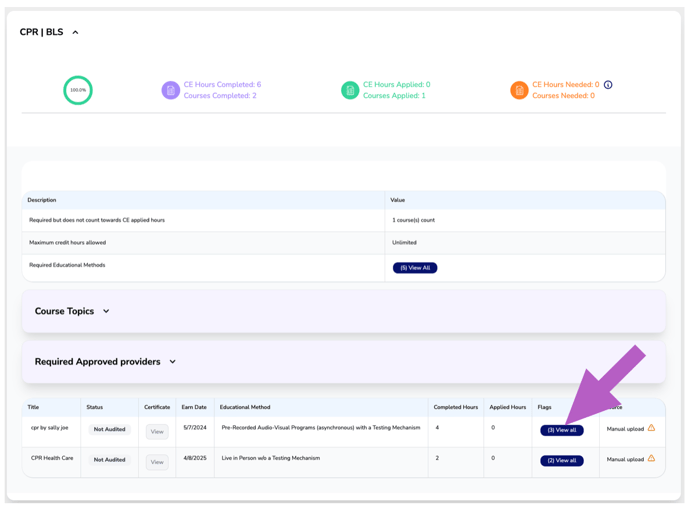Image resolution: width=688 pixels, height=509 pixels.
Task: Open (2) View all flags button
Action: 562,460
